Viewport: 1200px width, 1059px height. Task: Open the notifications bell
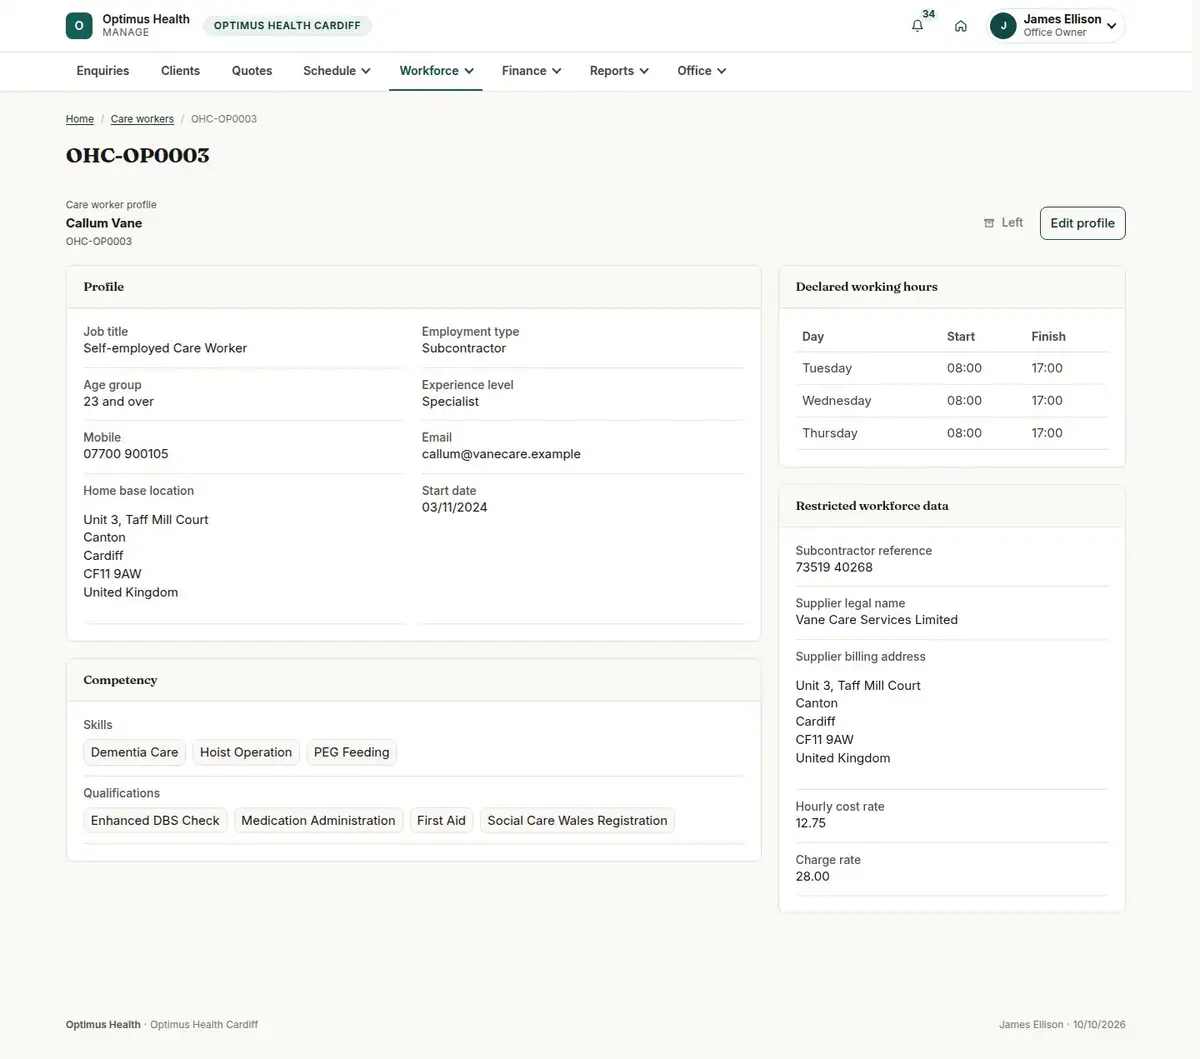(917, 26)
